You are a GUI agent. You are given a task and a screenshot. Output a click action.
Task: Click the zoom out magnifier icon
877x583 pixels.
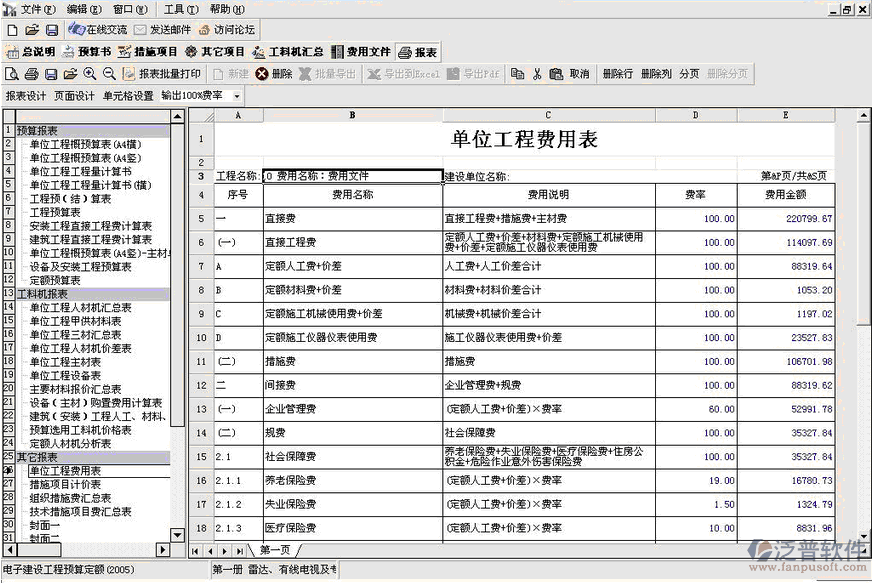click(109, 74)
